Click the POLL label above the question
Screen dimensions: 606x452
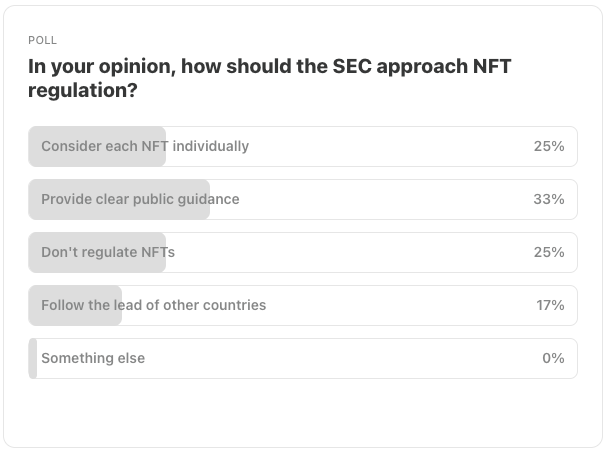coord(43,40)
